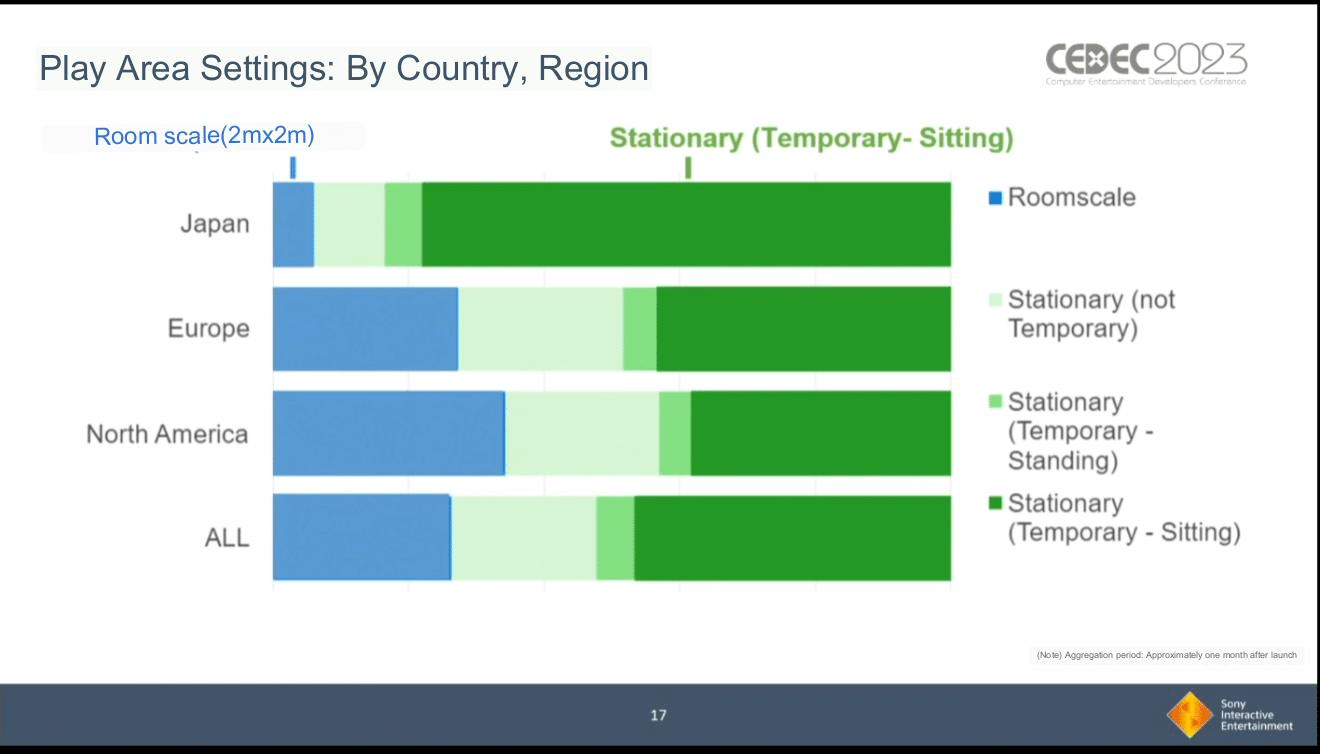Click Europe's blue Roomscale bar segment
1320x754 pixels.
[x=366, y=329]
